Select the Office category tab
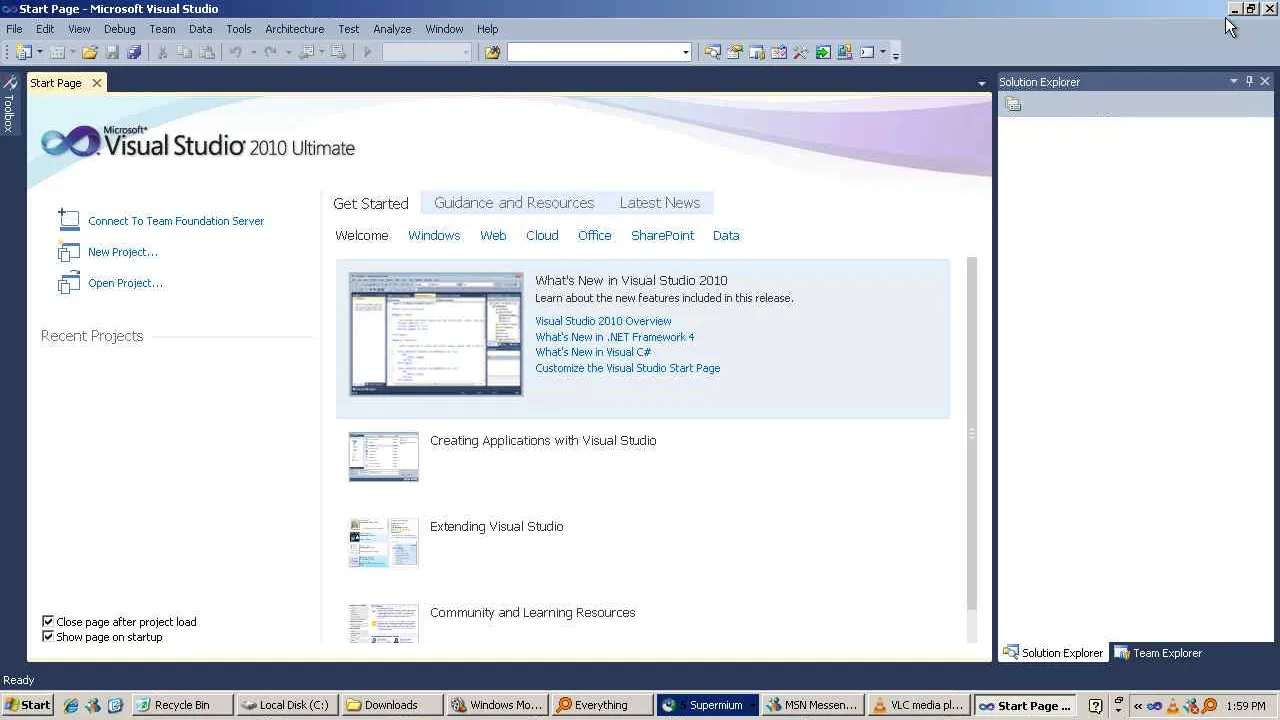 click(594, 235)
